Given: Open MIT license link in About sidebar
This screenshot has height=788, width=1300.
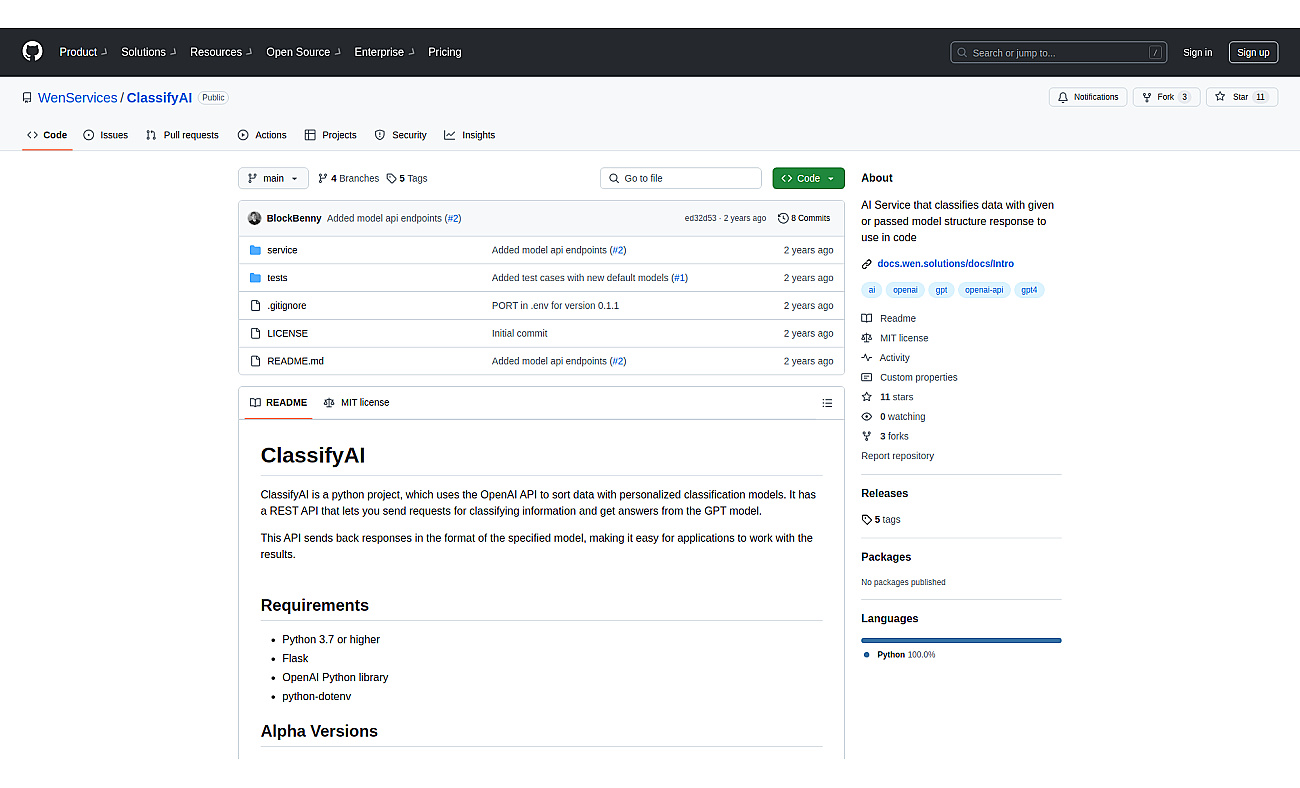Looking at the screenshot, I should (895, 338).
